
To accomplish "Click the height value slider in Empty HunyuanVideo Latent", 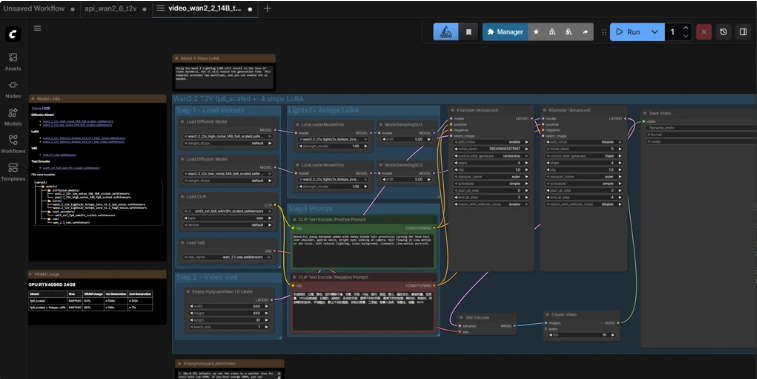I will pos(228,313).
